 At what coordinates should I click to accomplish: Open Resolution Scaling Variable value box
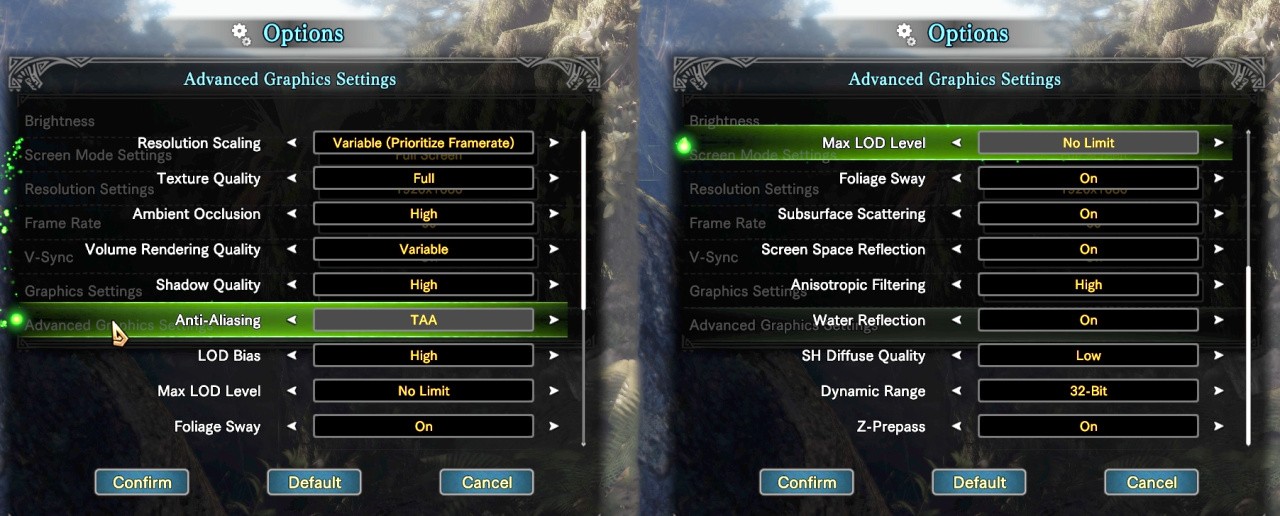423,143
